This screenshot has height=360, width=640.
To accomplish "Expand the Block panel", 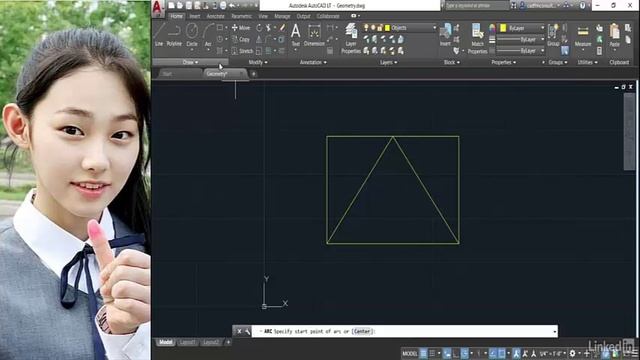I will (451, 62).
